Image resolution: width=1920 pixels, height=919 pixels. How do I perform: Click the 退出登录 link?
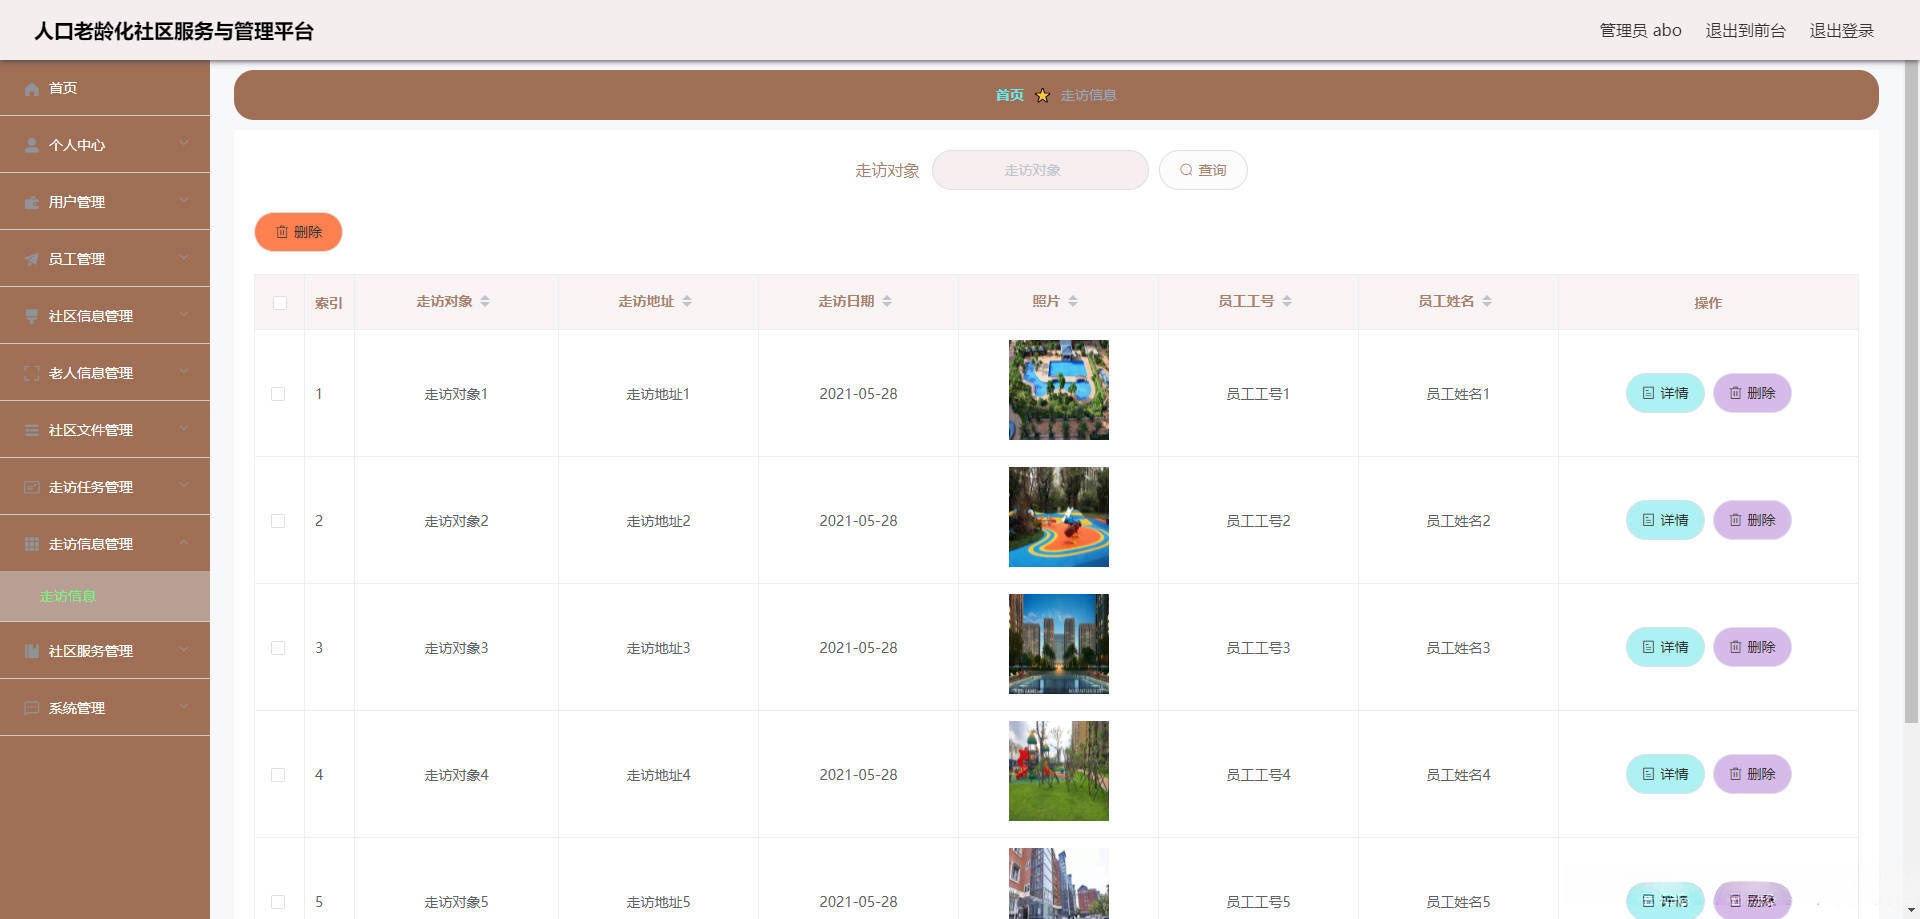tap(1842, 31)
